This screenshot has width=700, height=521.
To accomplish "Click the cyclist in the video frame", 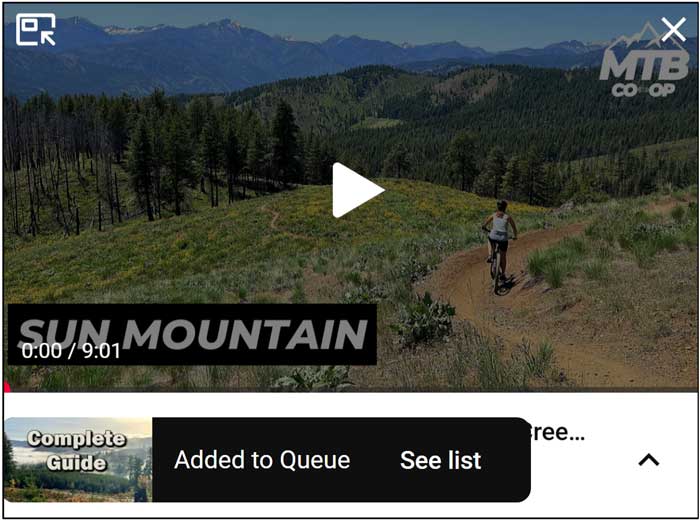I will [500, 247].
